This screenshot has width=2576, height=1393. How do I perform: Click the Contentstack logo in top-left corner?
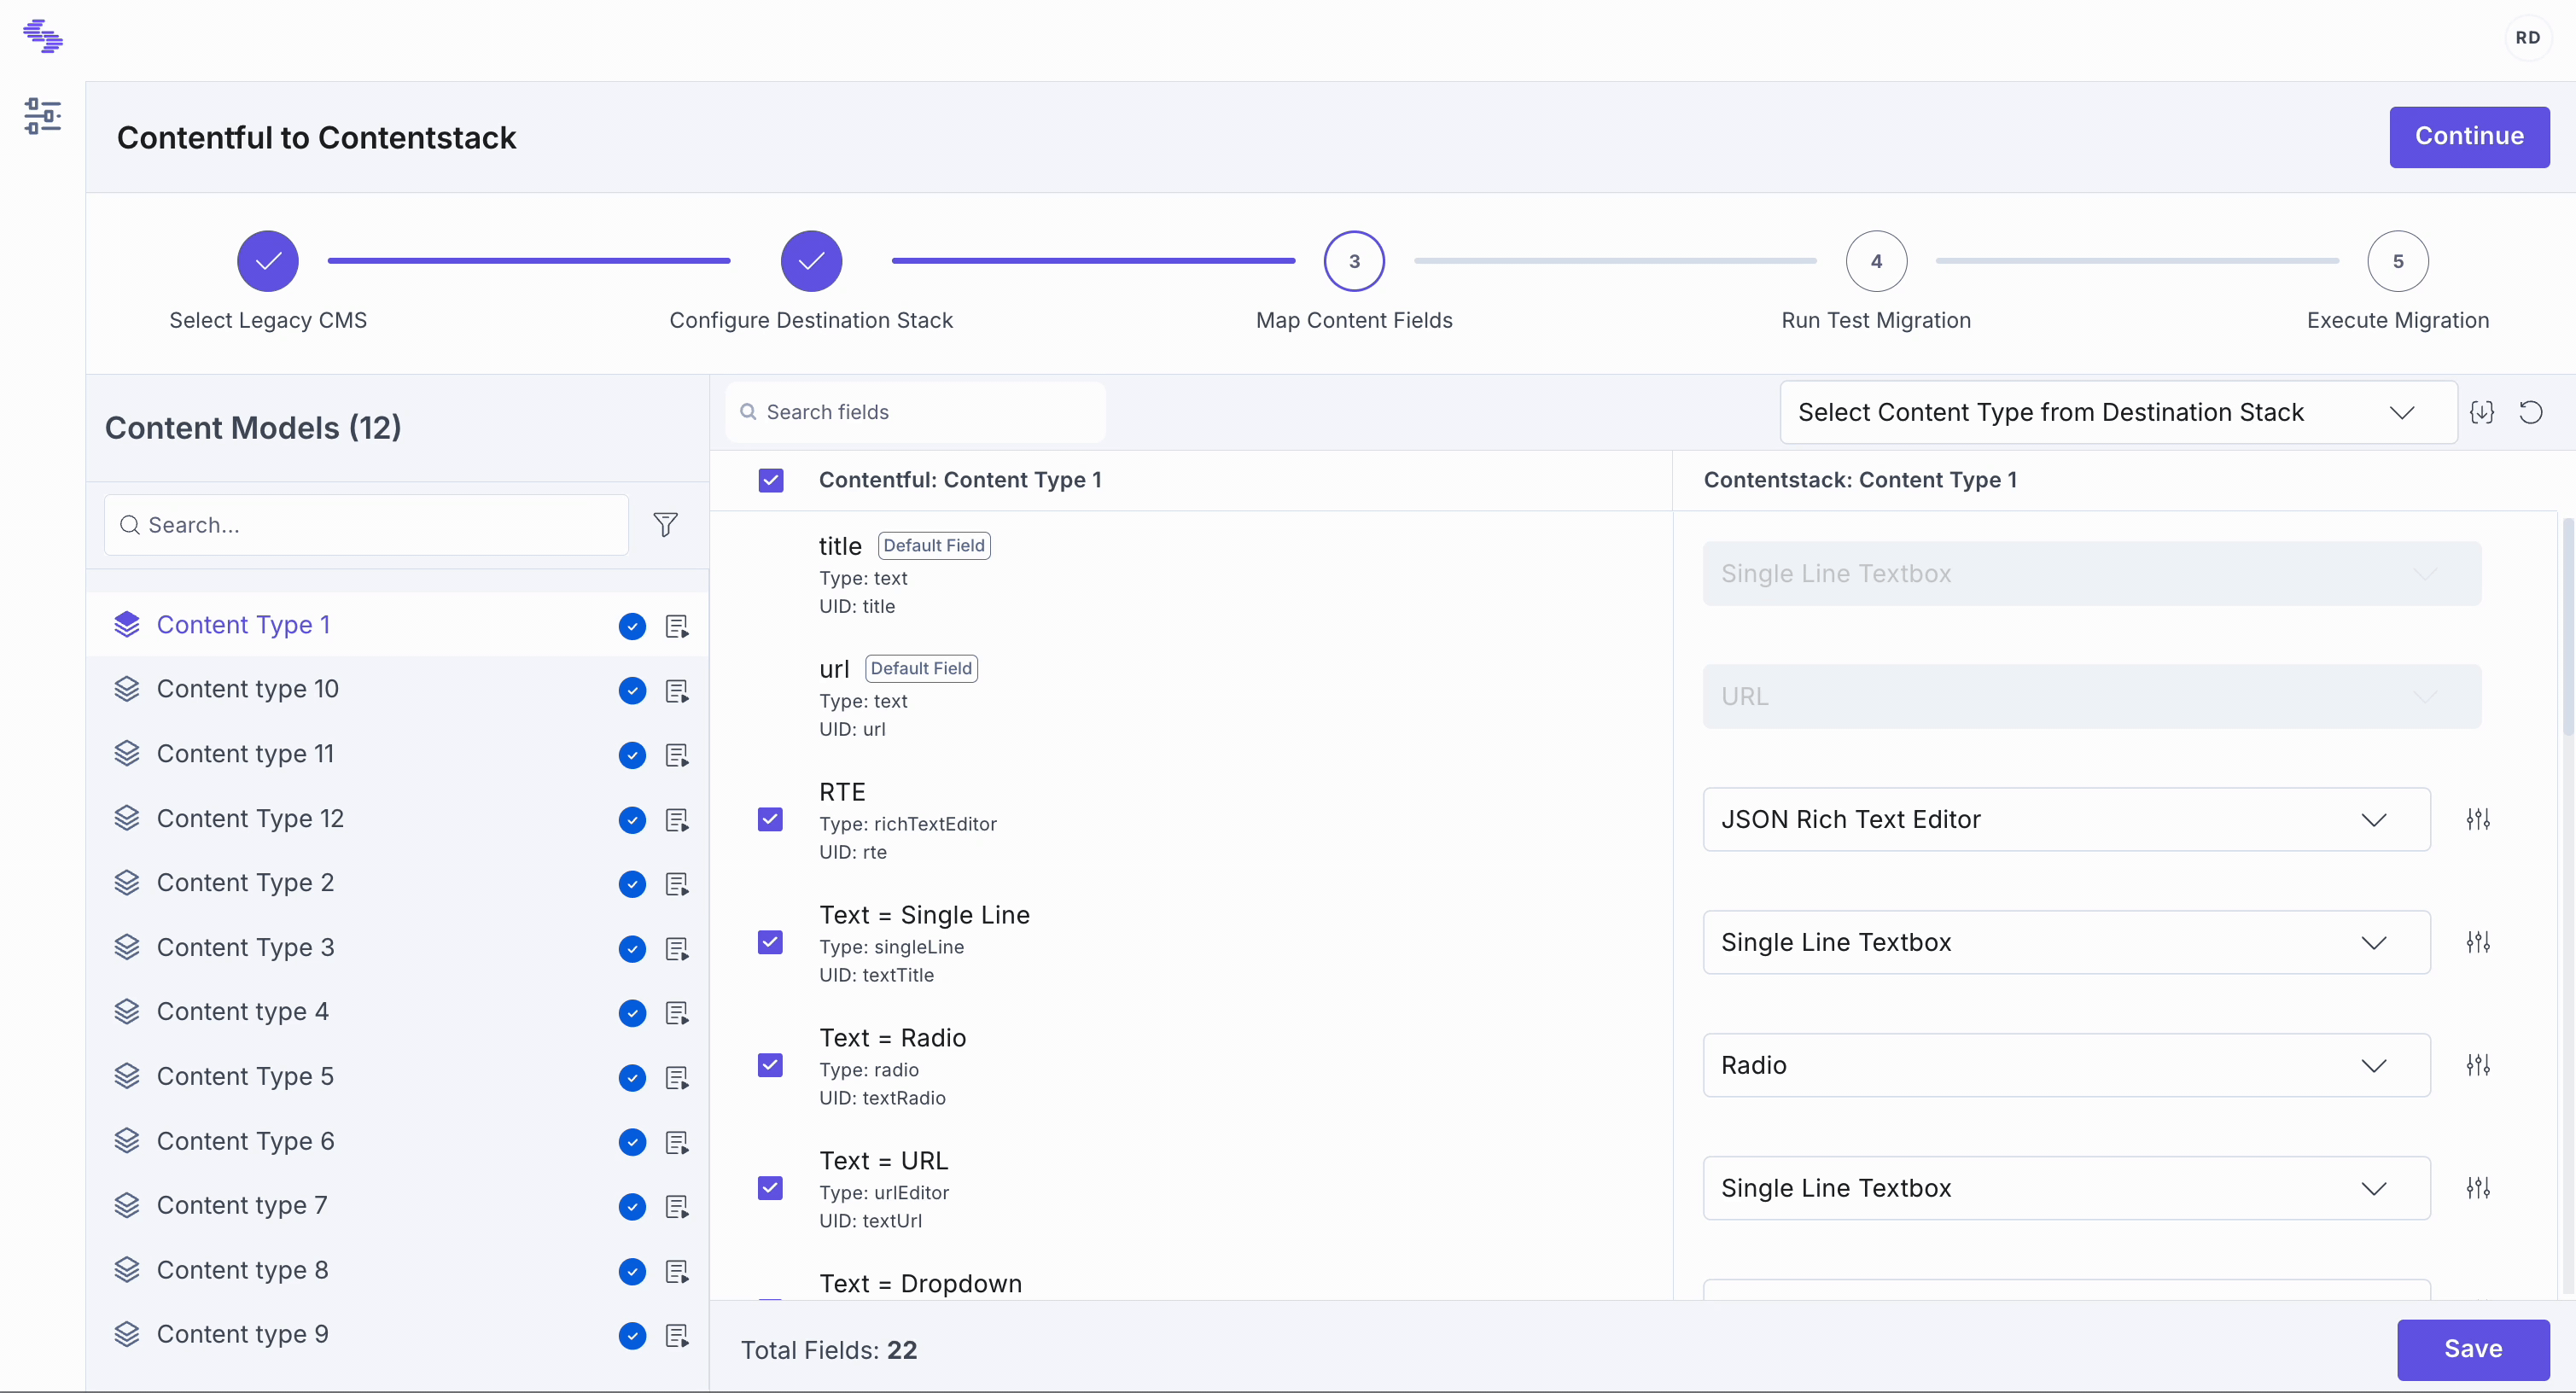pyautogui.click(x=42, y=37)
